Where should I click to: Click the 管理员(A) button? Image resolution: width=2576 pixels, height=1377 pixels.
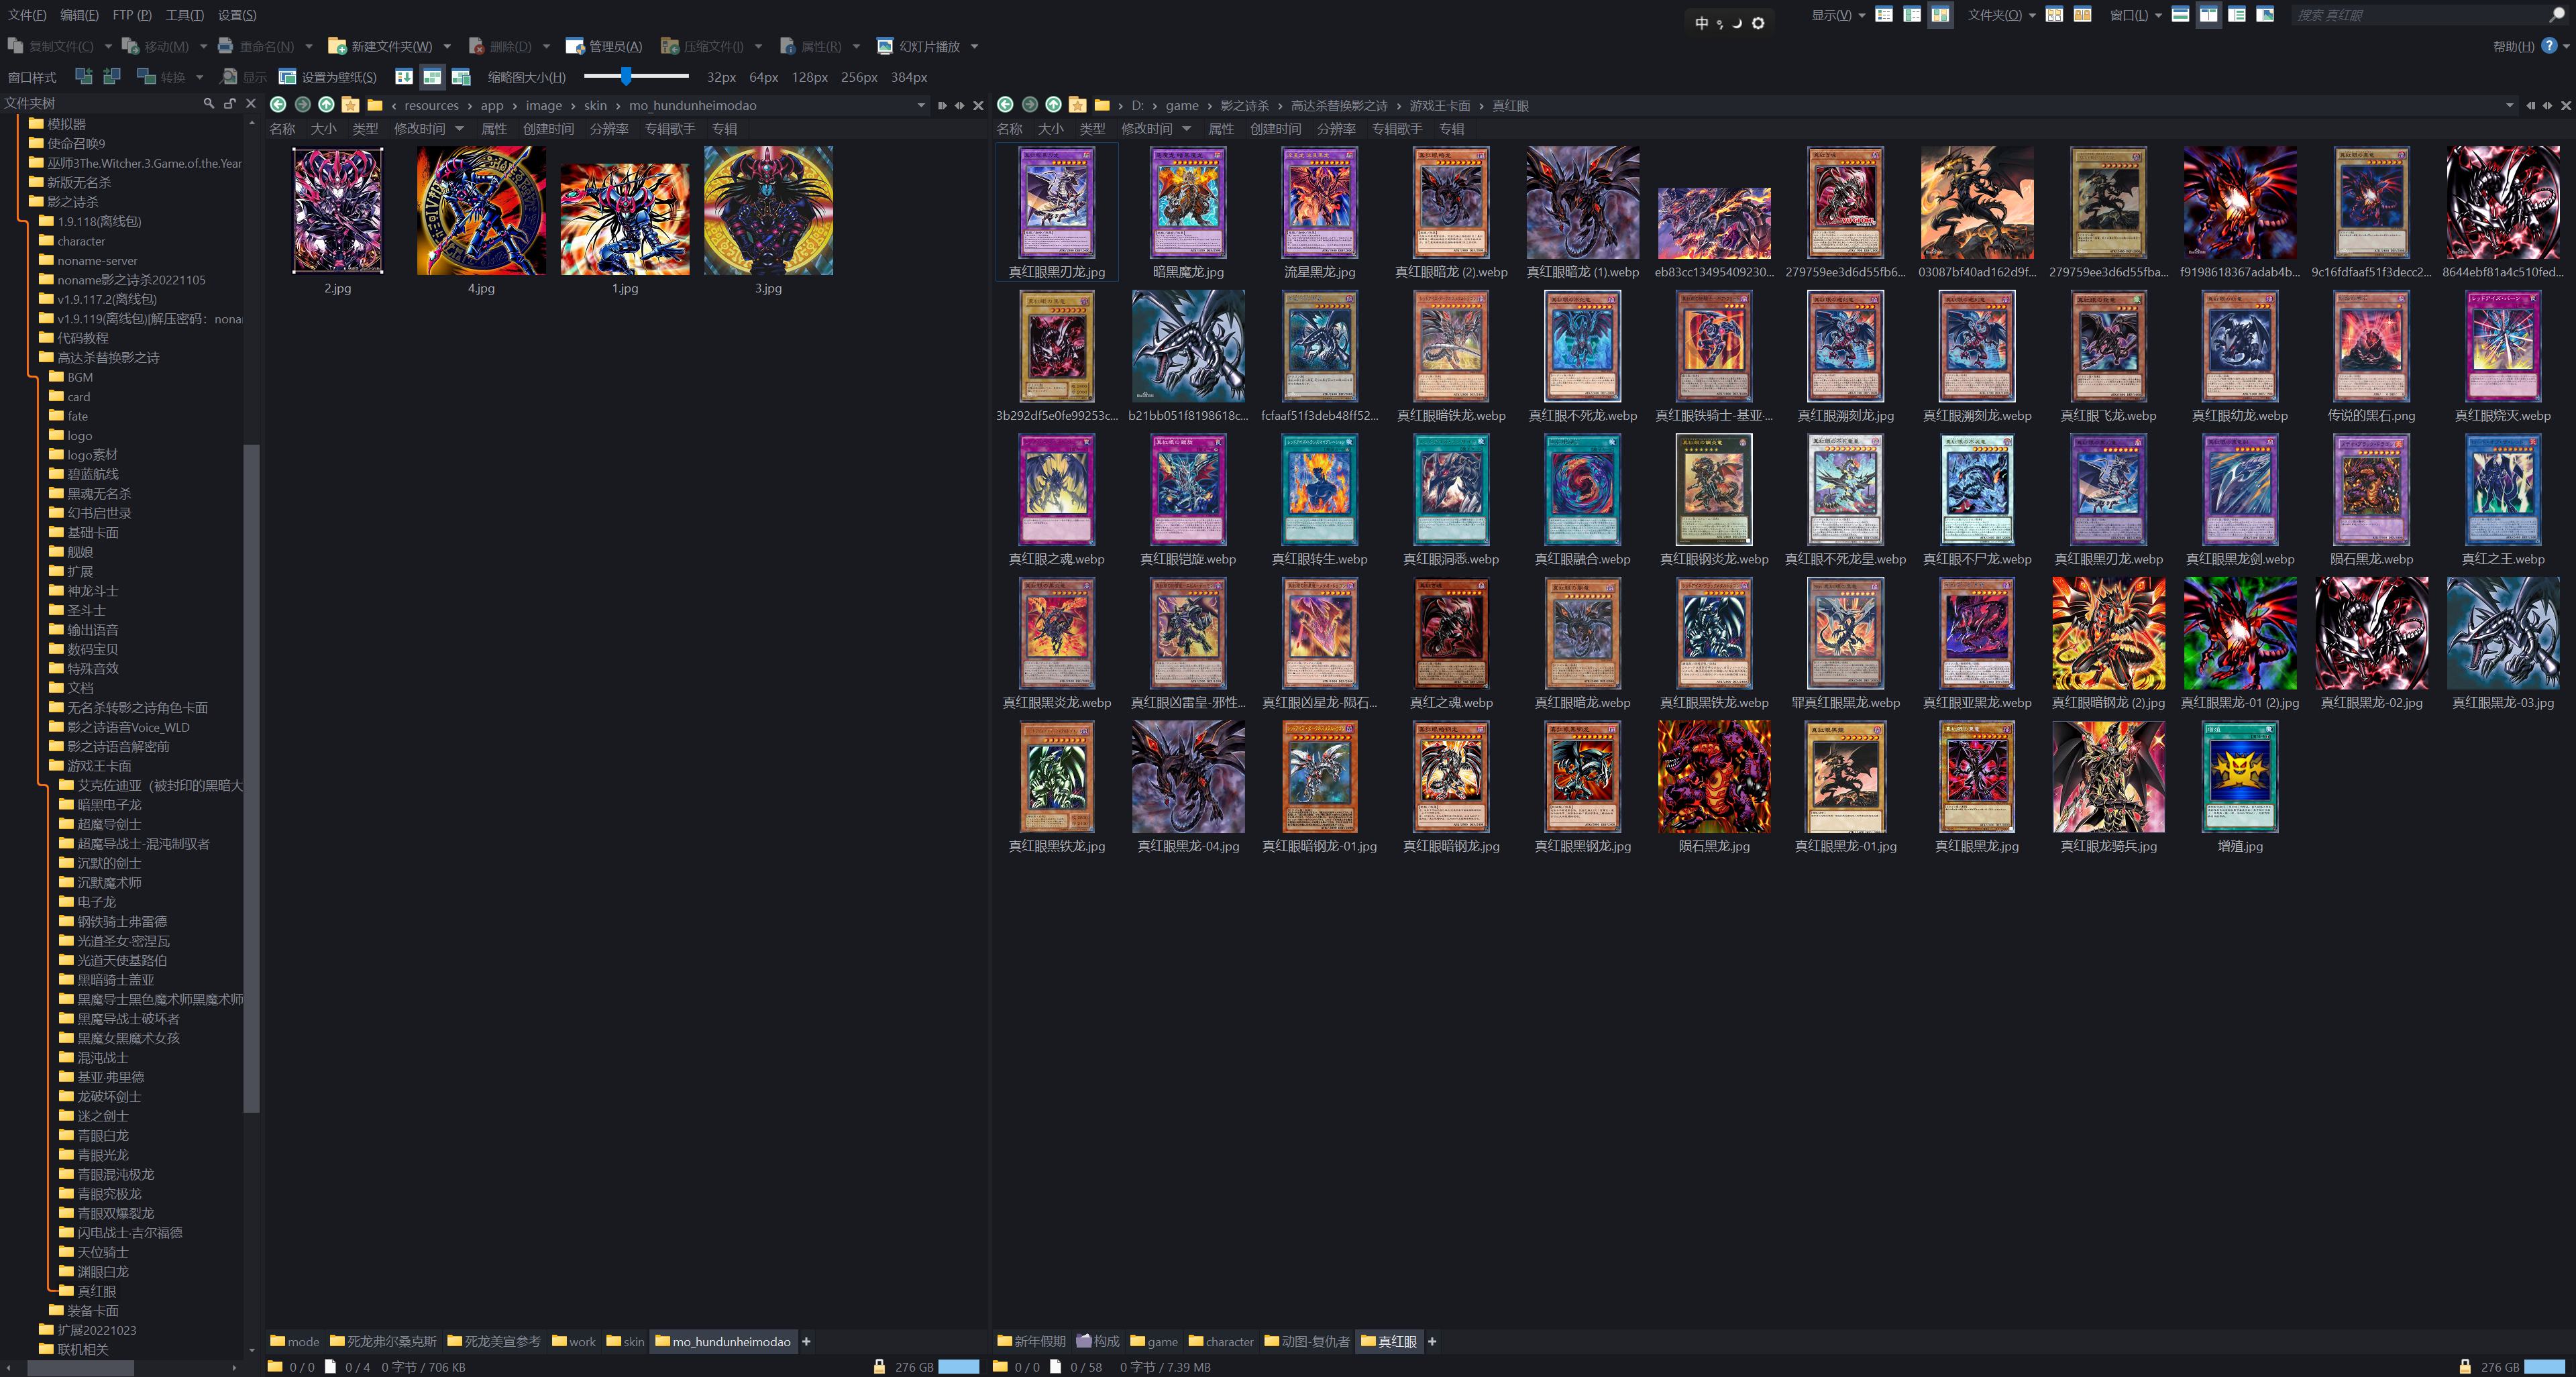(604, 46)
